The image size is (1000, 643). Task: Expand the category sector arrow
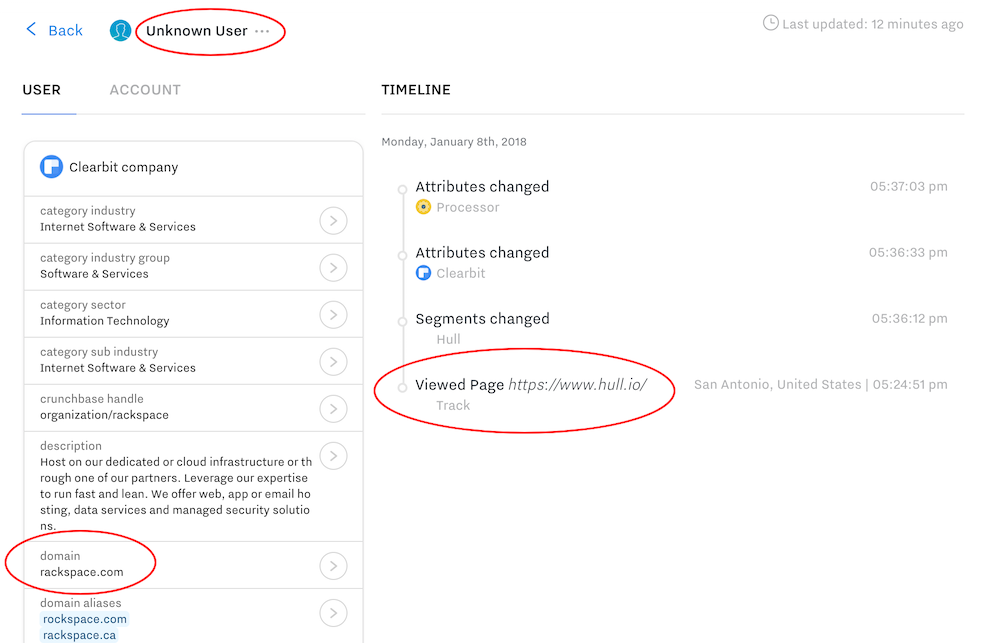[334, 314]
